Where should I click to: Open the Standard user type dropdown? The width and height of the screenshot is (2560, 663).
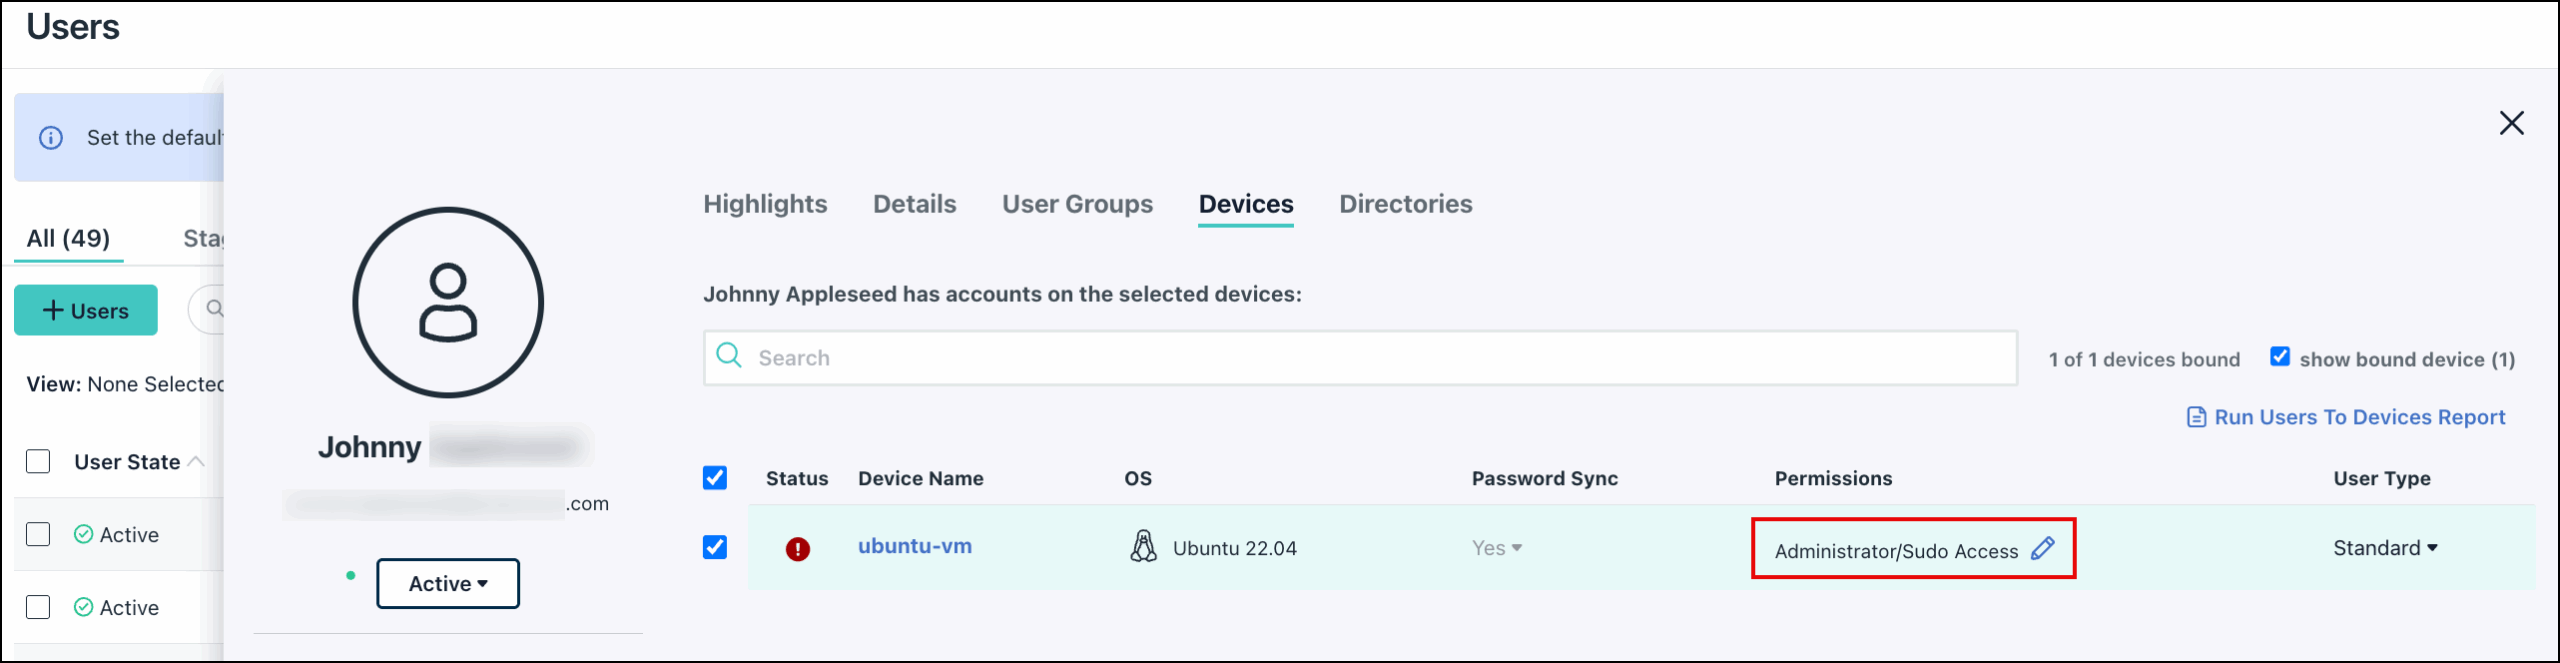tap(2385, 548)
